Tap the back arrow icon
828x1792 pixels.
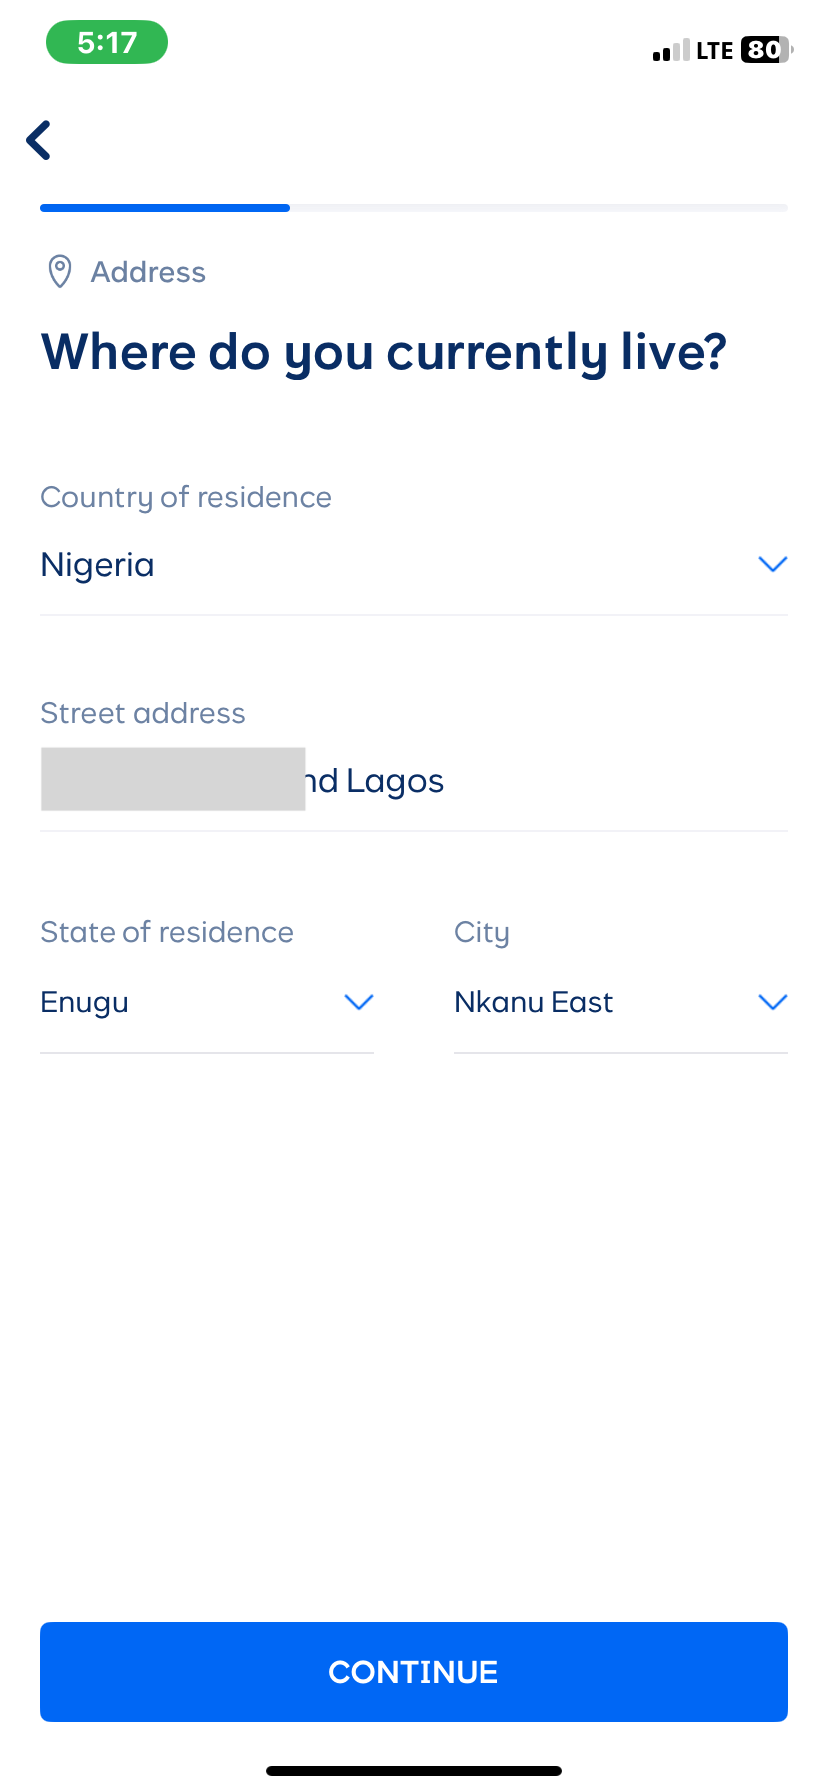coord(39,140)
